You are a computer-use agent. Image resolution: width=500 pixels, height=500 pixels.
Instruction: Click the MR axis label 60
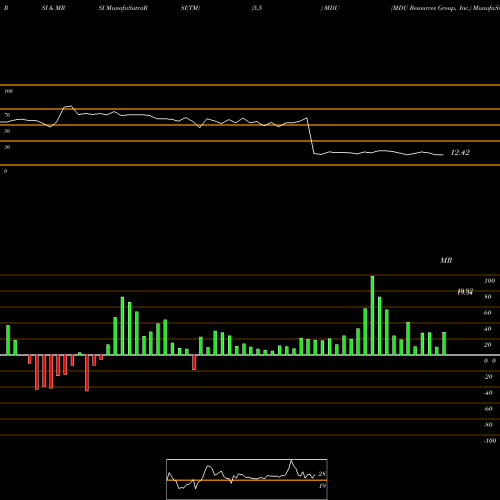pos(488,313)
